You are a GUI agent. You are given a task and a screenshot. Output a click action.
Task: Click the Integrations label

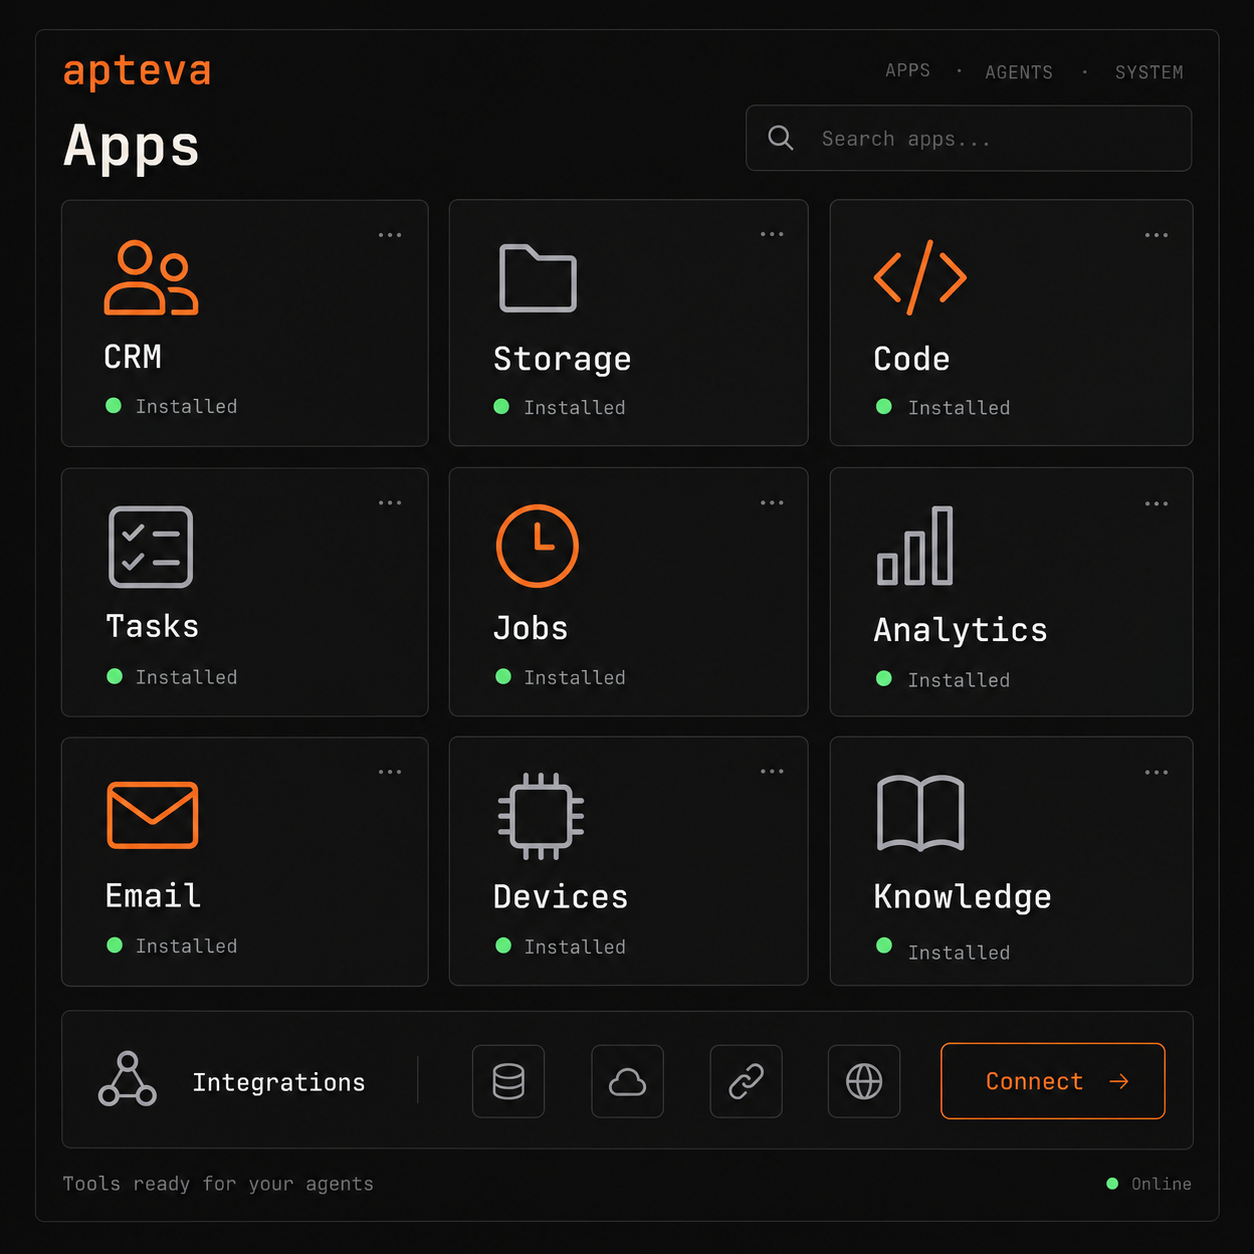tap(279, 1082)
